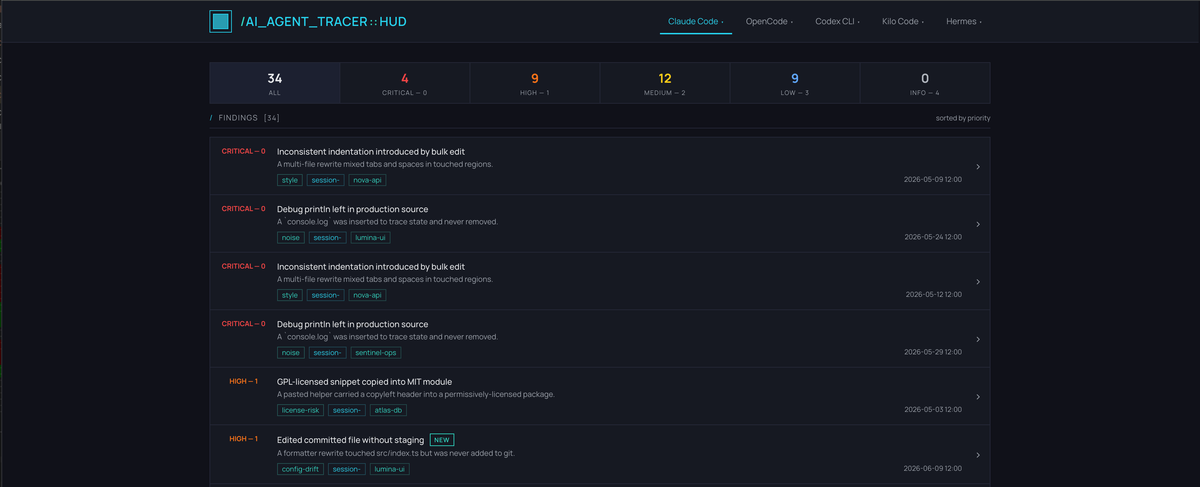Image resolution: width=1200 pixels, height=487 pixels.
Task: Click 'A formatter rewrite touched src/index.ts' description
Action: tap(396, 453)
